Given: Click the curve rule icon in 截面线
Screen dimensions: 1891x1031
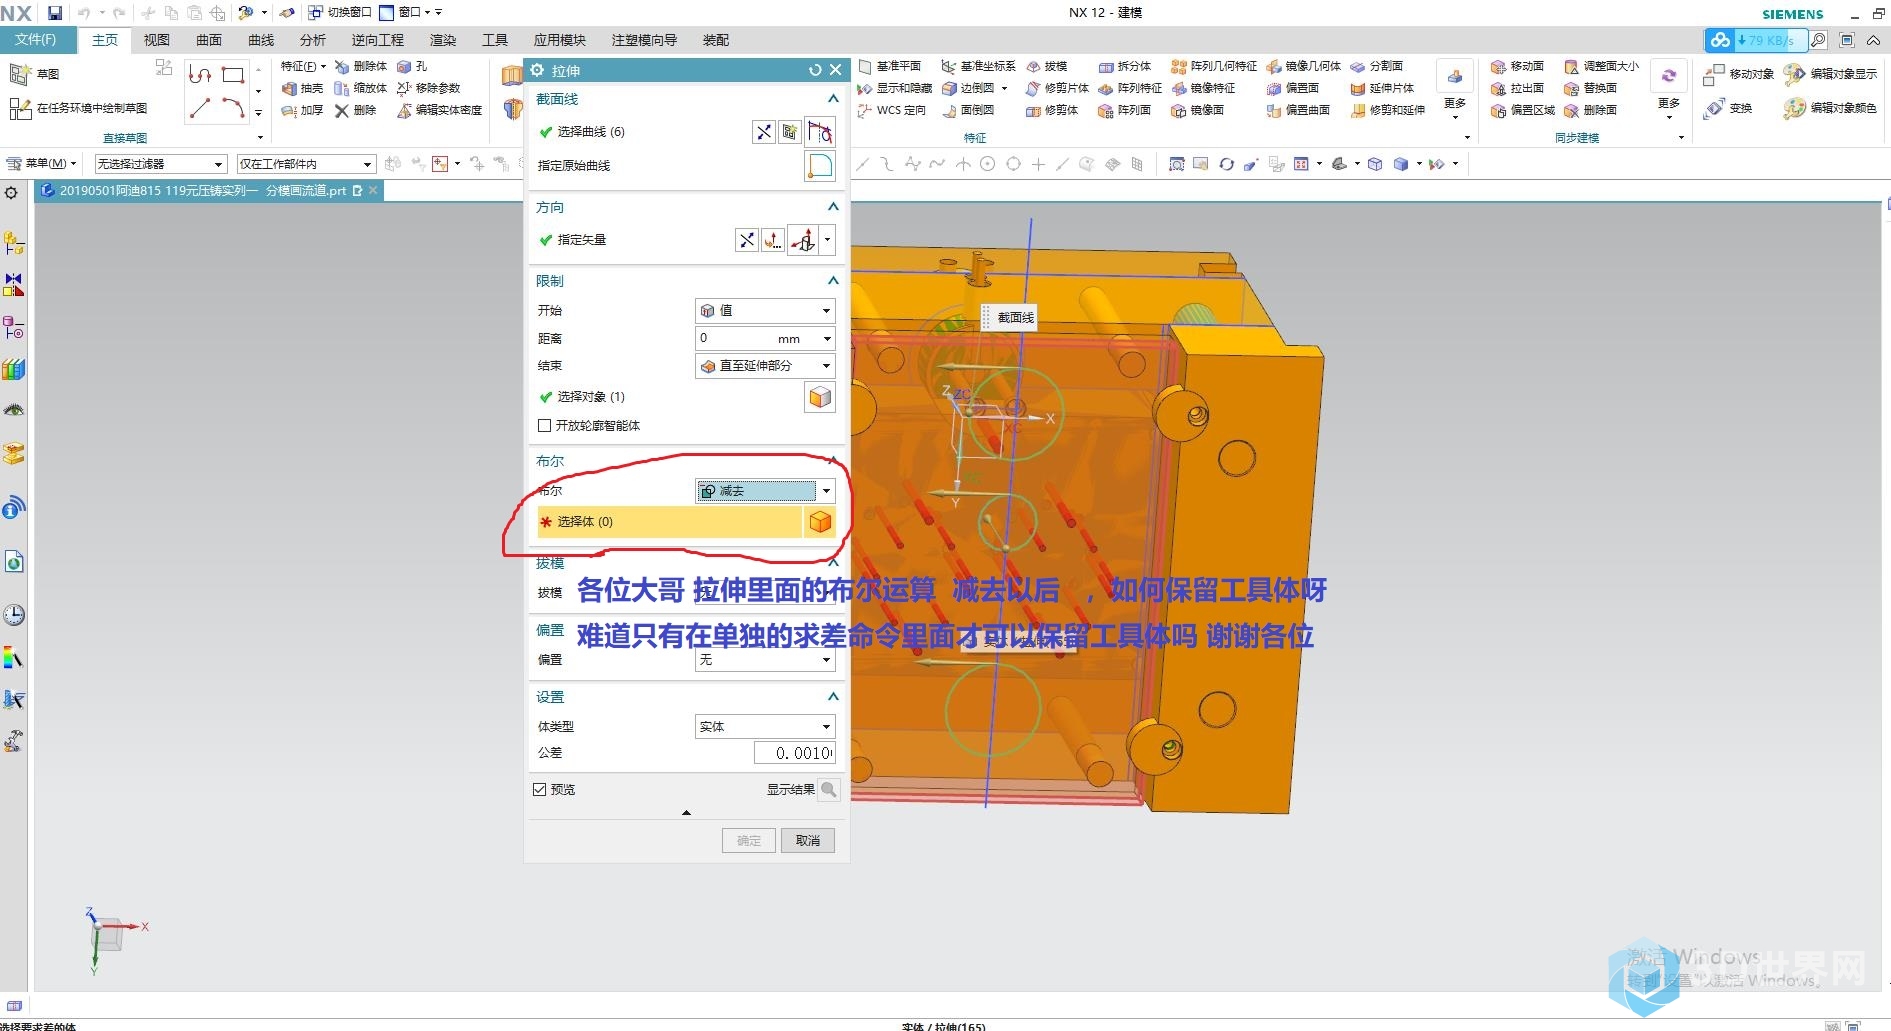Looking at the screenshot, I should 820,132.
